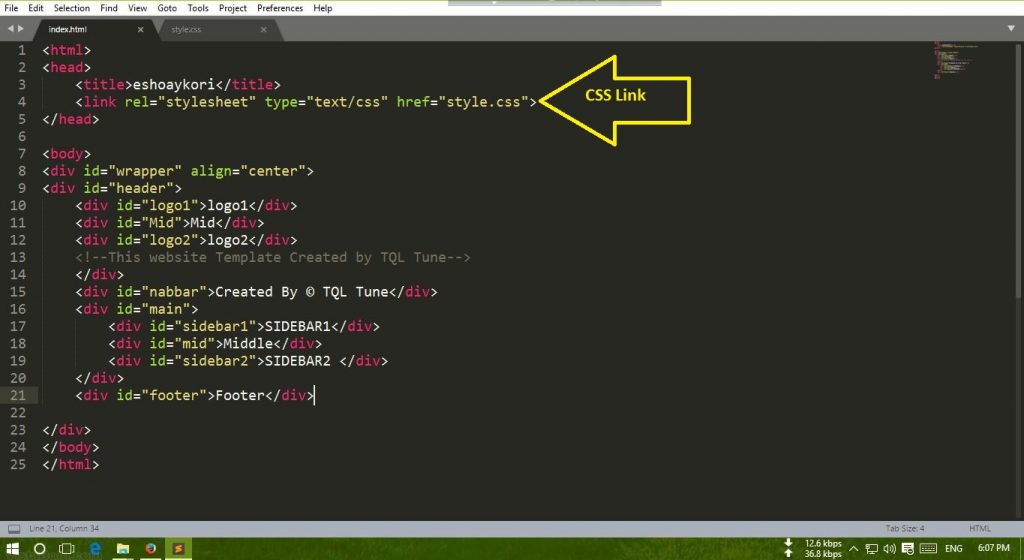The width and height of the screenshot is (1024, 560).
Task: Click the side bar toggle icon in status bar
Action: click(x=11, y=528)
